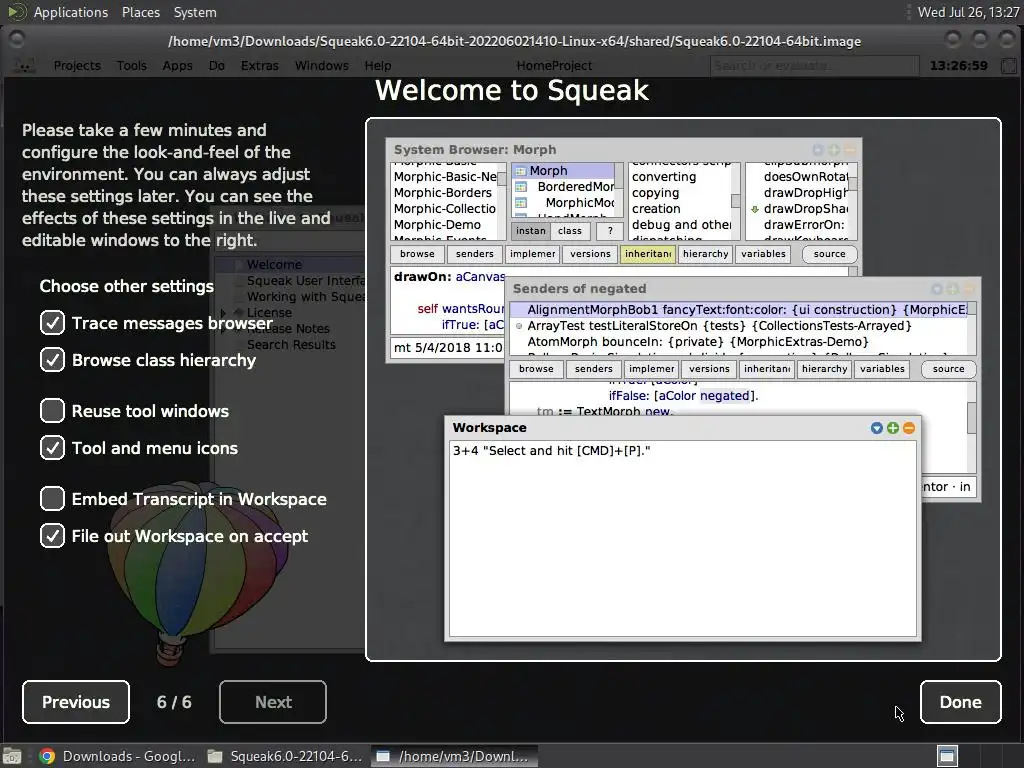The width and height of the screenshot is (1024, 768).
Task: Click senders button in System Browser
Action: [x=475, y=254]
